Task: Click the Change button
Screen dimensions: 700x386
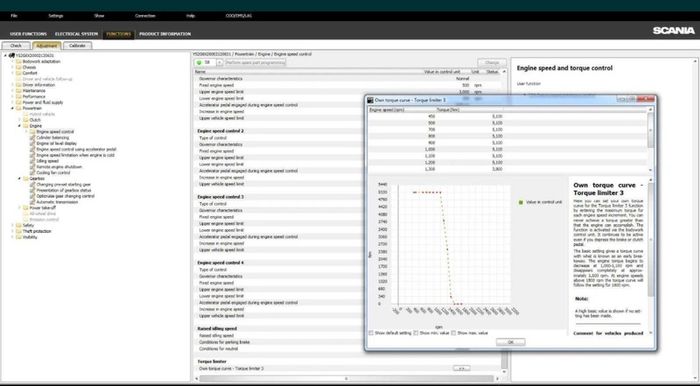Action: 492,63
